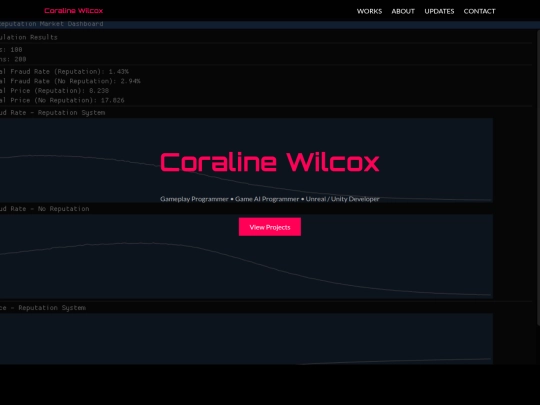Click the Price (Reputation): 8.238 line
This screenshot has width=540, height=405.
tap(54, 91)
